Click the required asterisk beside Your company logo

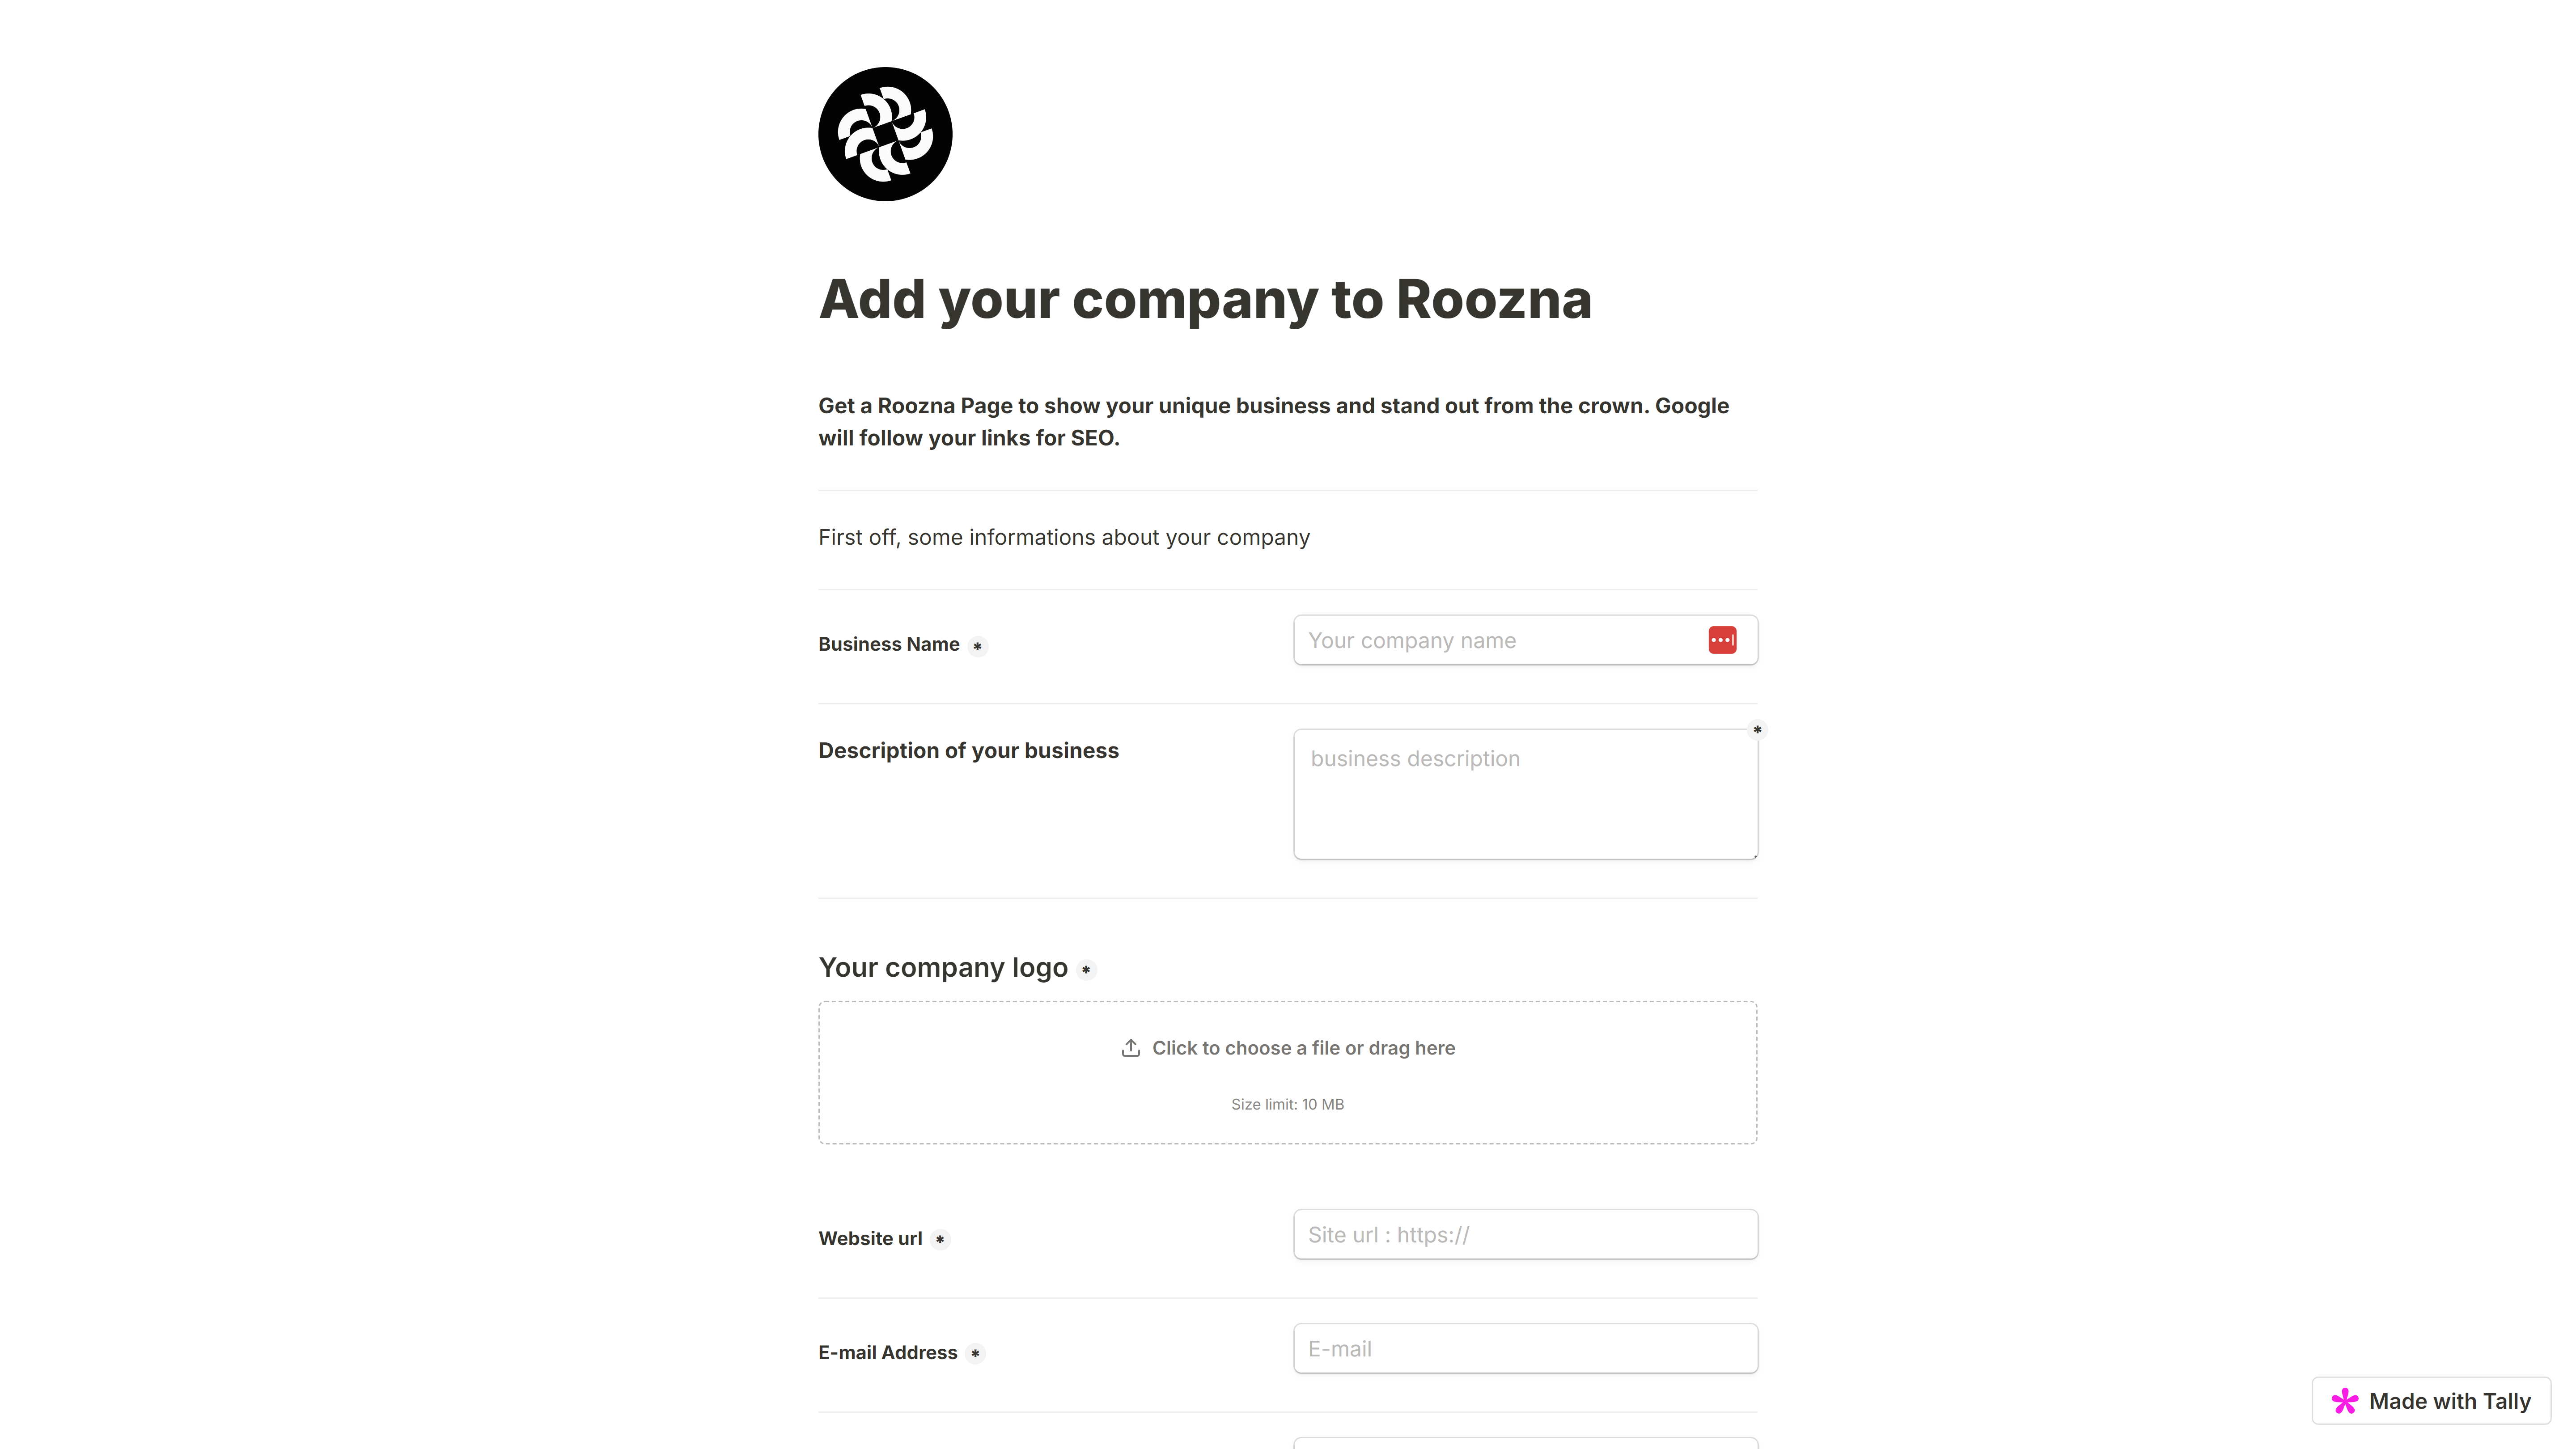tap(1086, 969)
